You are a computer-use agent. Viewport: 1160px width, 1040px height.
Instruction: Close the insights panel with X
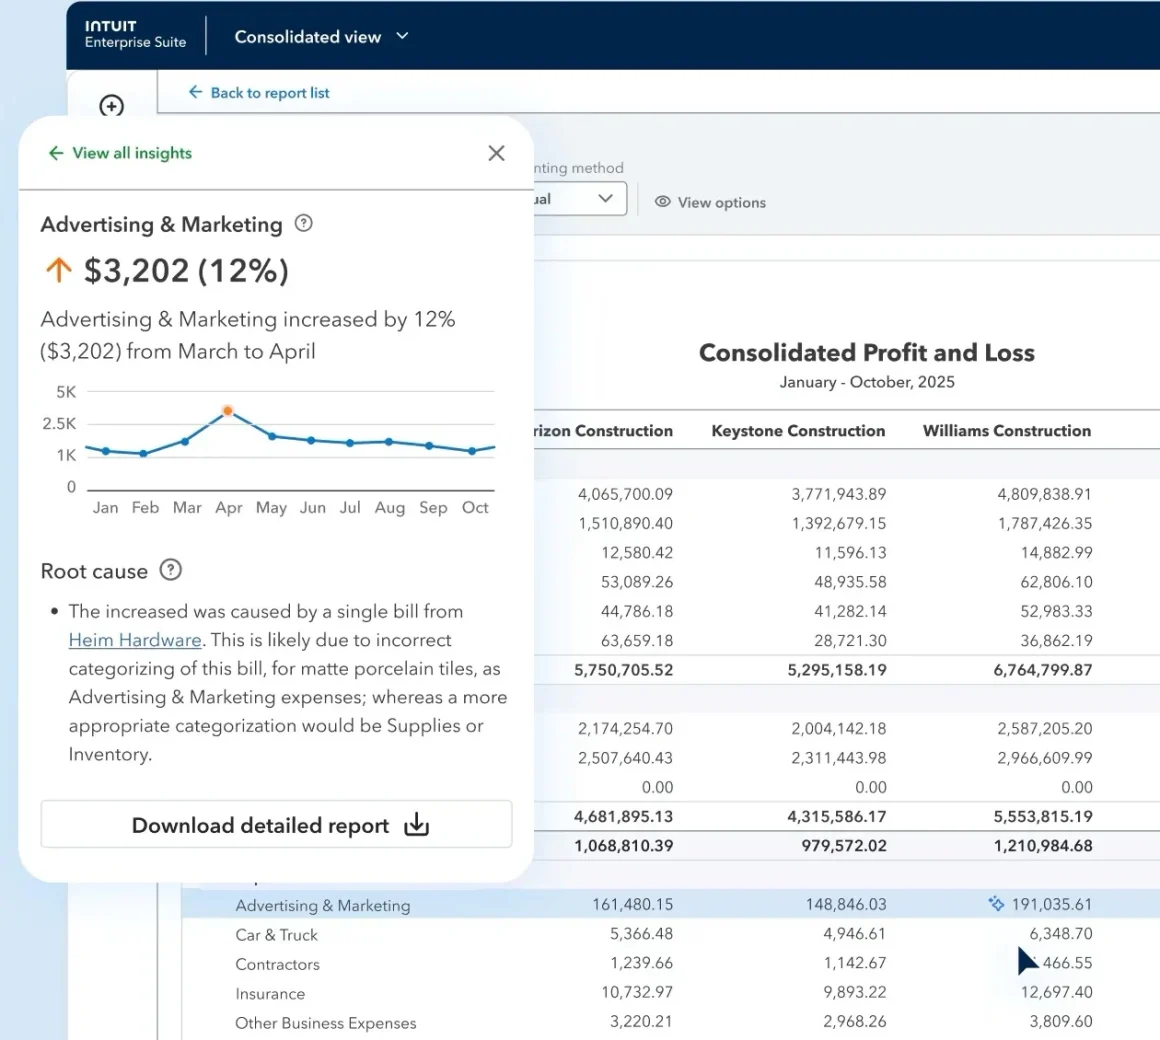pos(496,153)
